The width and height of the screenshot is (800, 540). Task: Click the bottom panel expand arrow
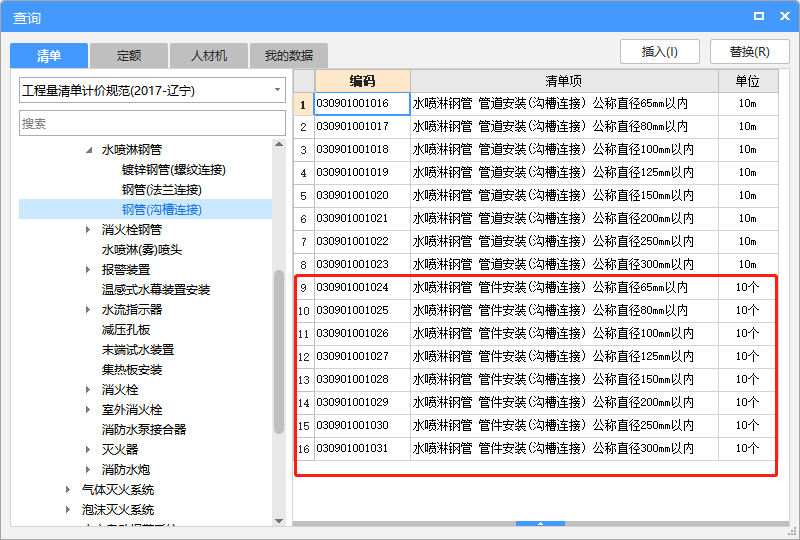[540, 523]
